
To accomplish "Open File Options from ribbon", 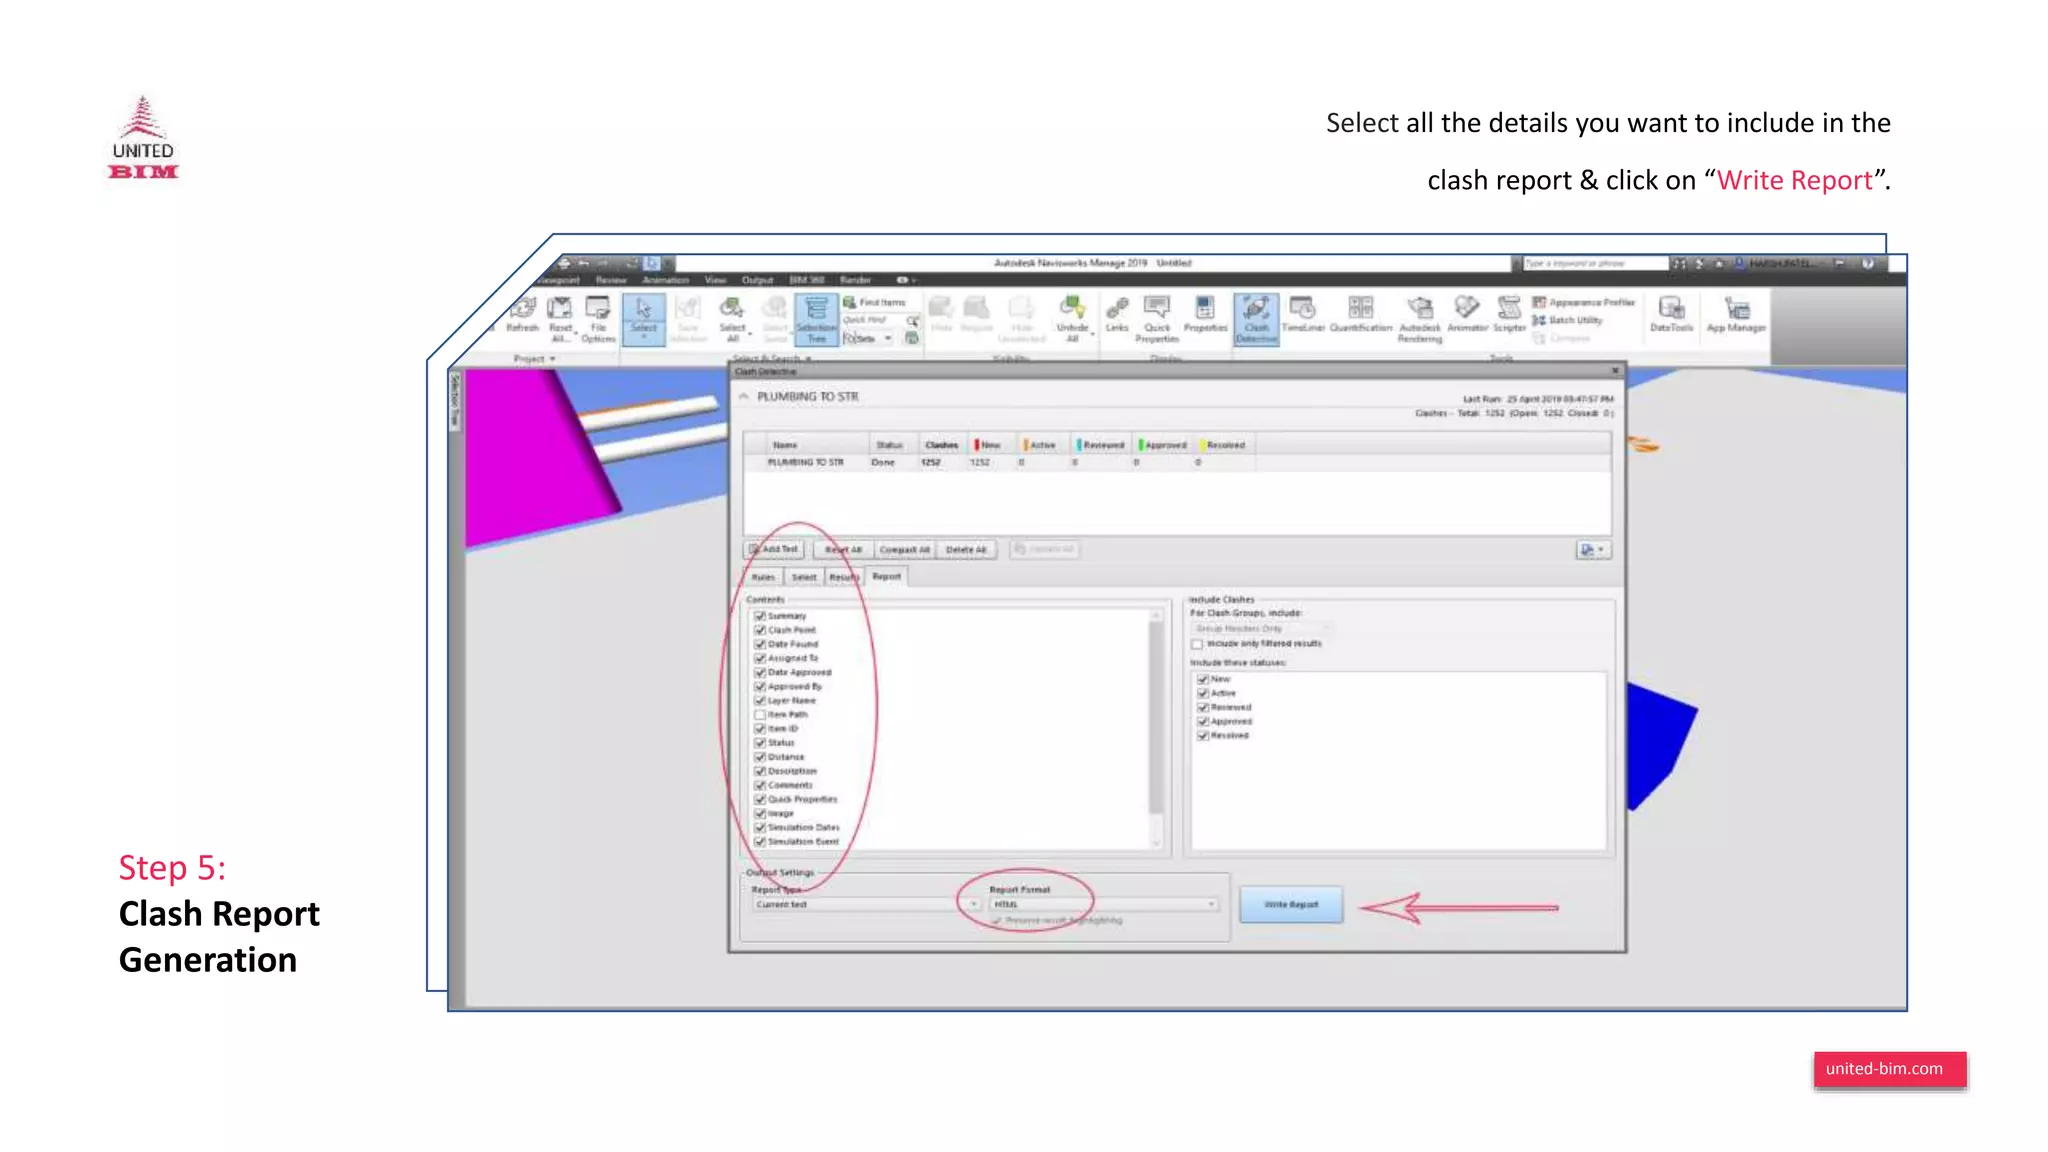I will point(598,319).
